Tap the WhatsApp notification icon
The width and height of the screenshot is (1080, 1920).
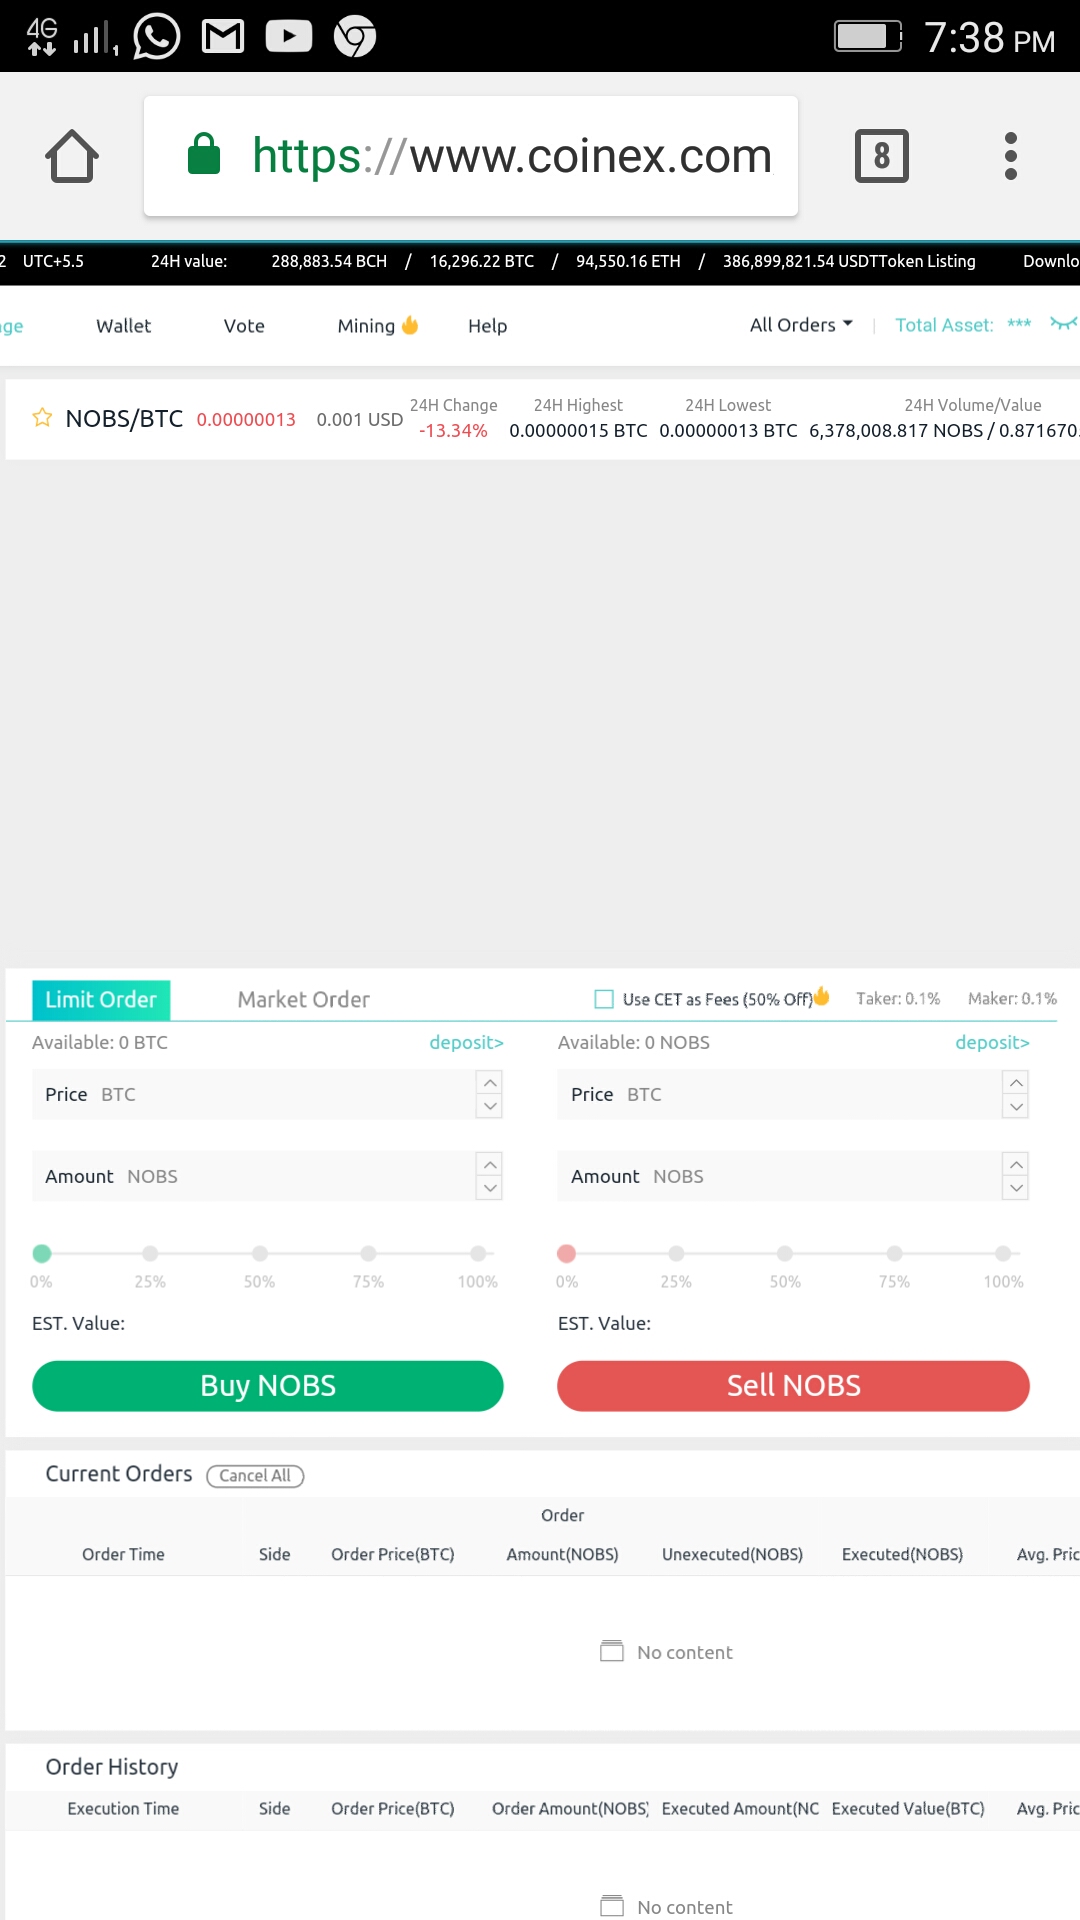click(x=156, y=37)
